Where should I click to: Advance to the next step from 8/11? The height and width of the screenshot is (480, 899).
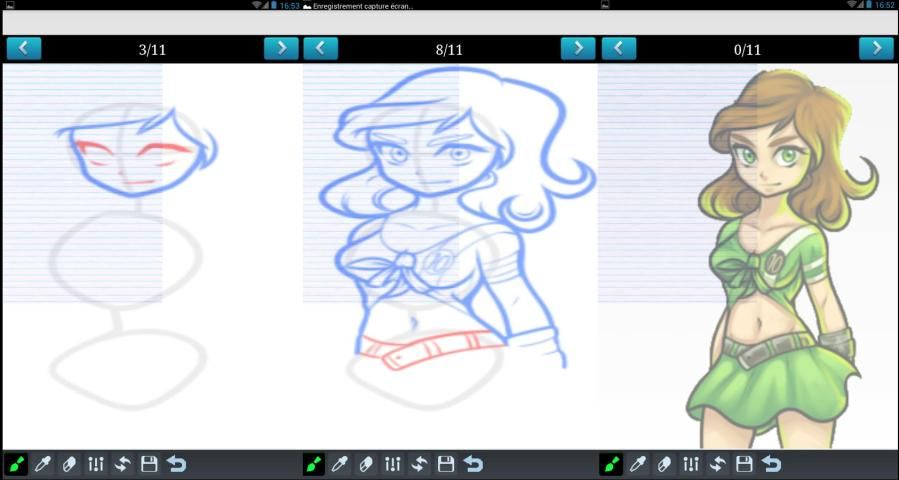click(x=578, y=48)
